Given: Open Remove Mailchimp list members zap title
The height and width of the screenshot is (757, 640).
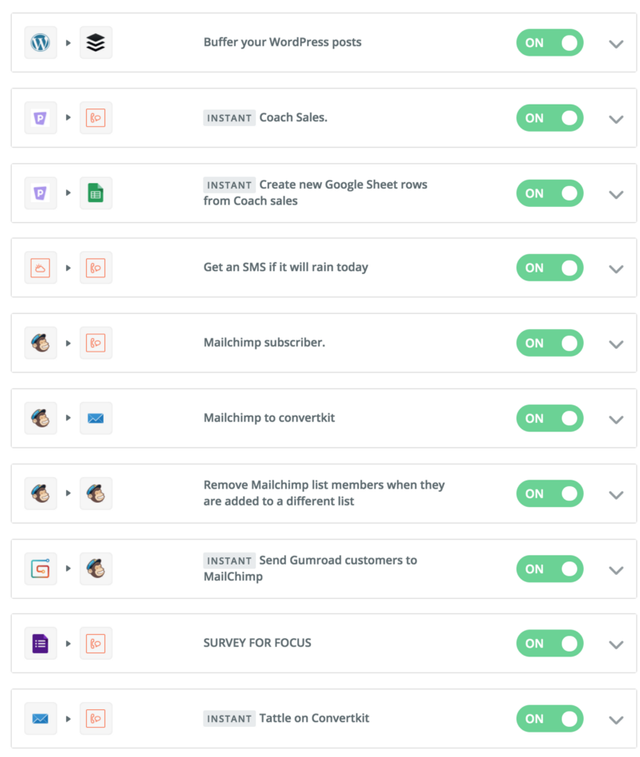Looking at the screenshot, I should coord(324,493).
